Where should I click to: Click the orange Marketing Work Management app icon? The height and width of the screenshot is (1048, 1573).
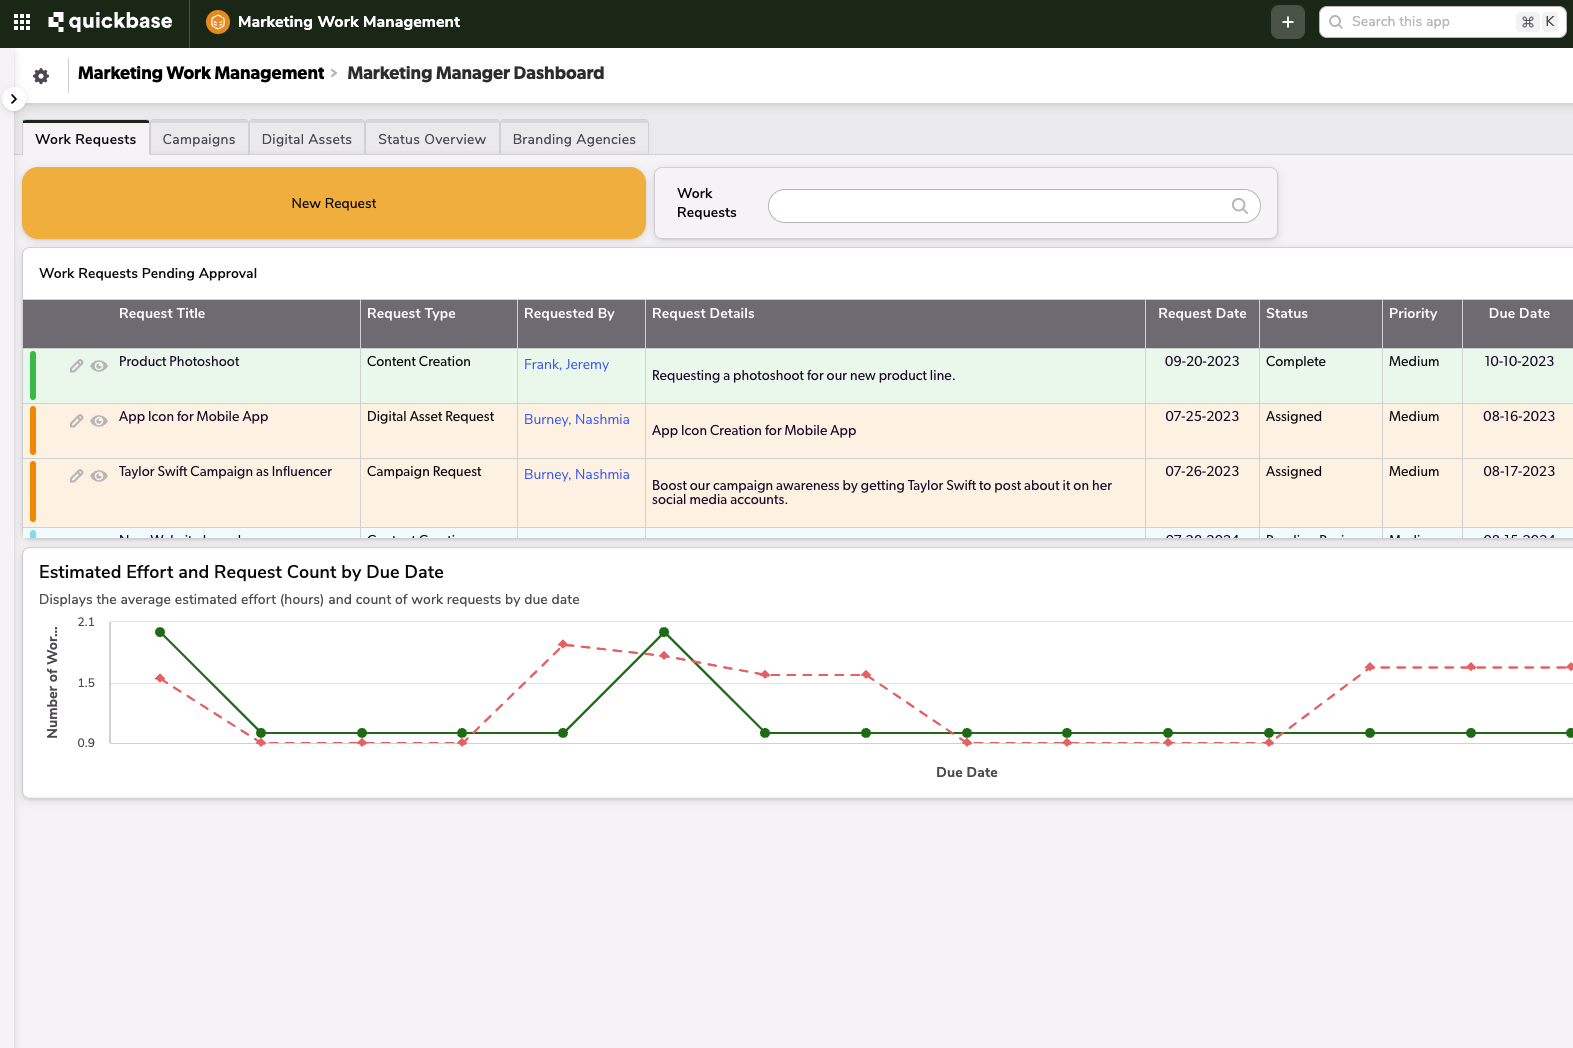[x=217, y=22]
